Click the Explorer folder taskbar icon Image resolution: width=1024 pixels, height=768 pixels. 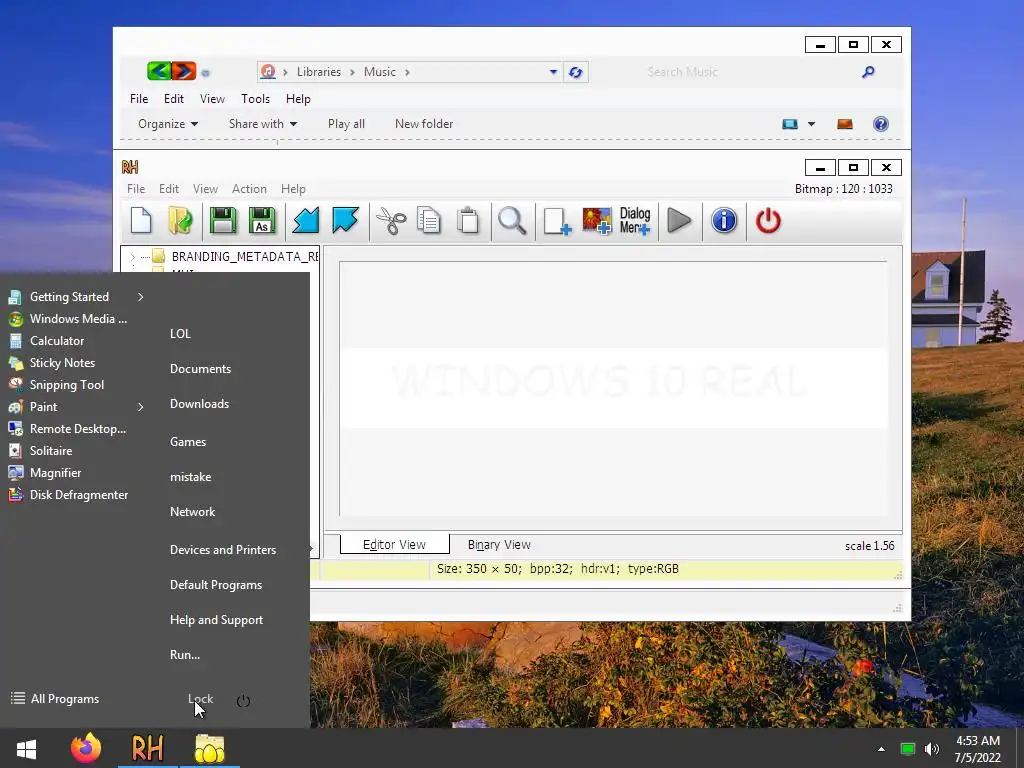pos(209,748)
